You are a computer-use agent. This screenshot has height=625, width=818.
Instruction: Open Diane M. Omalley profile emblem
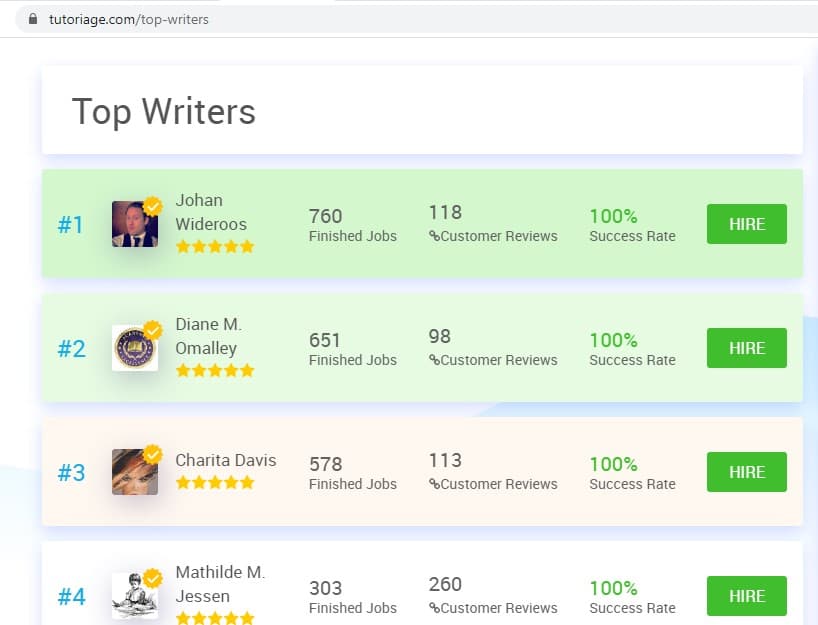click(135, 348)
